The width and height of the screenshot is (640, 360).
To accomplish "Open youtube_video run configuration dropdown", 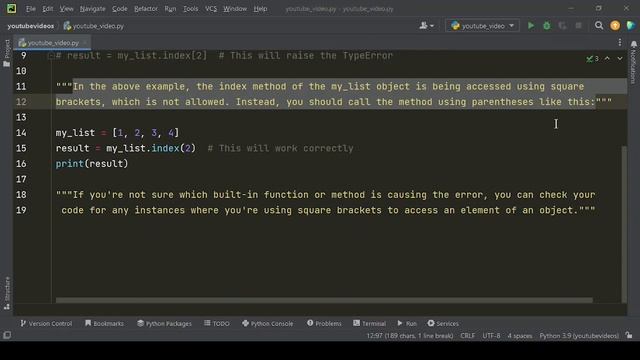I will [482, 26].
